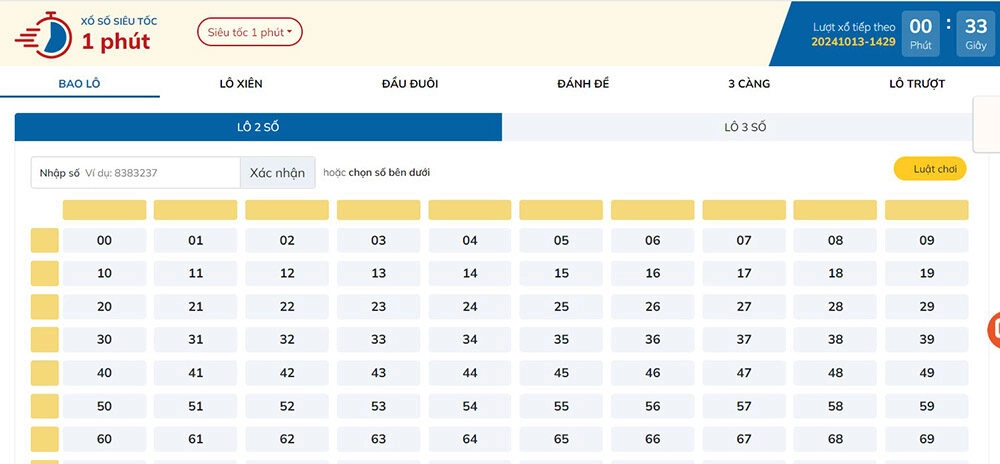Click yellow row selector beside number 40
The height and width of the screenshot is (464, 1000).
click(45, 373)
